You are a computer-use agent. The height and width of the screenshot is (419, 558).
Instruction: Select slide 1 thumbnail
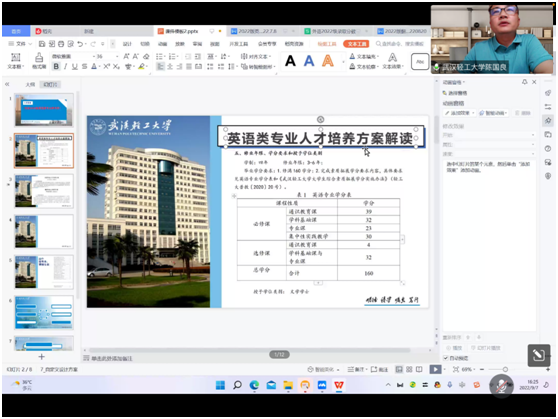click(x=44, y=110)
